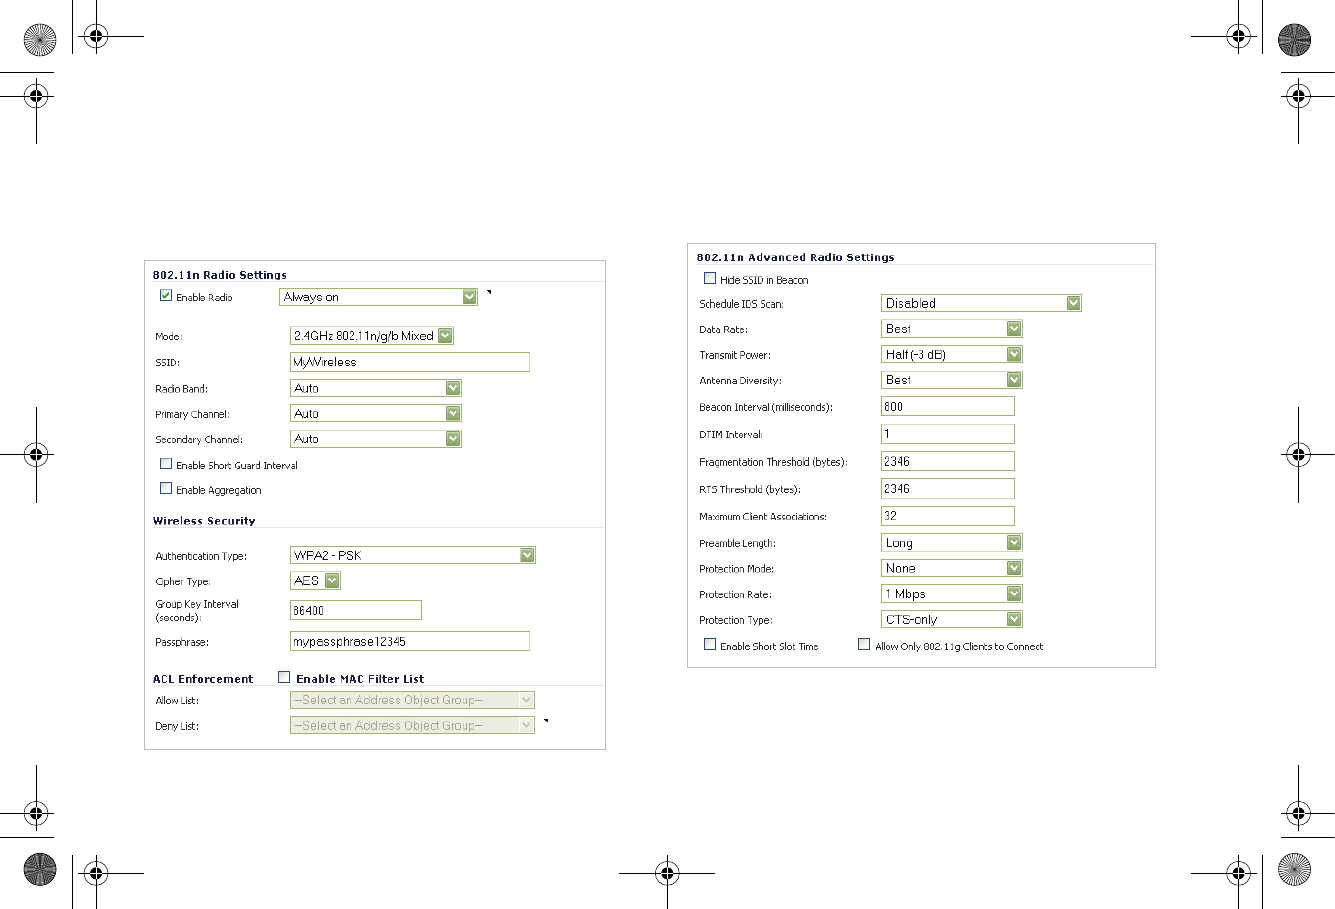1335x909 pixels.
Task: Expand the Radio Band dropdown
Action: pyautogui.click(x=376, y=388)
